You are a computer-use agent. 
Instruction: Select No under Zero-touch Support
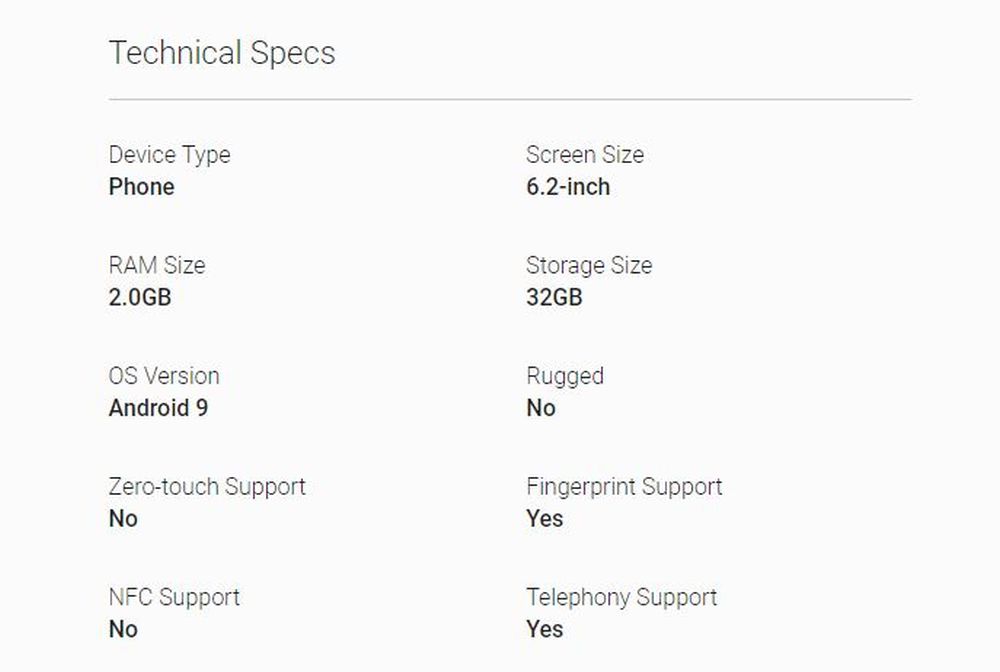[123, 519]
